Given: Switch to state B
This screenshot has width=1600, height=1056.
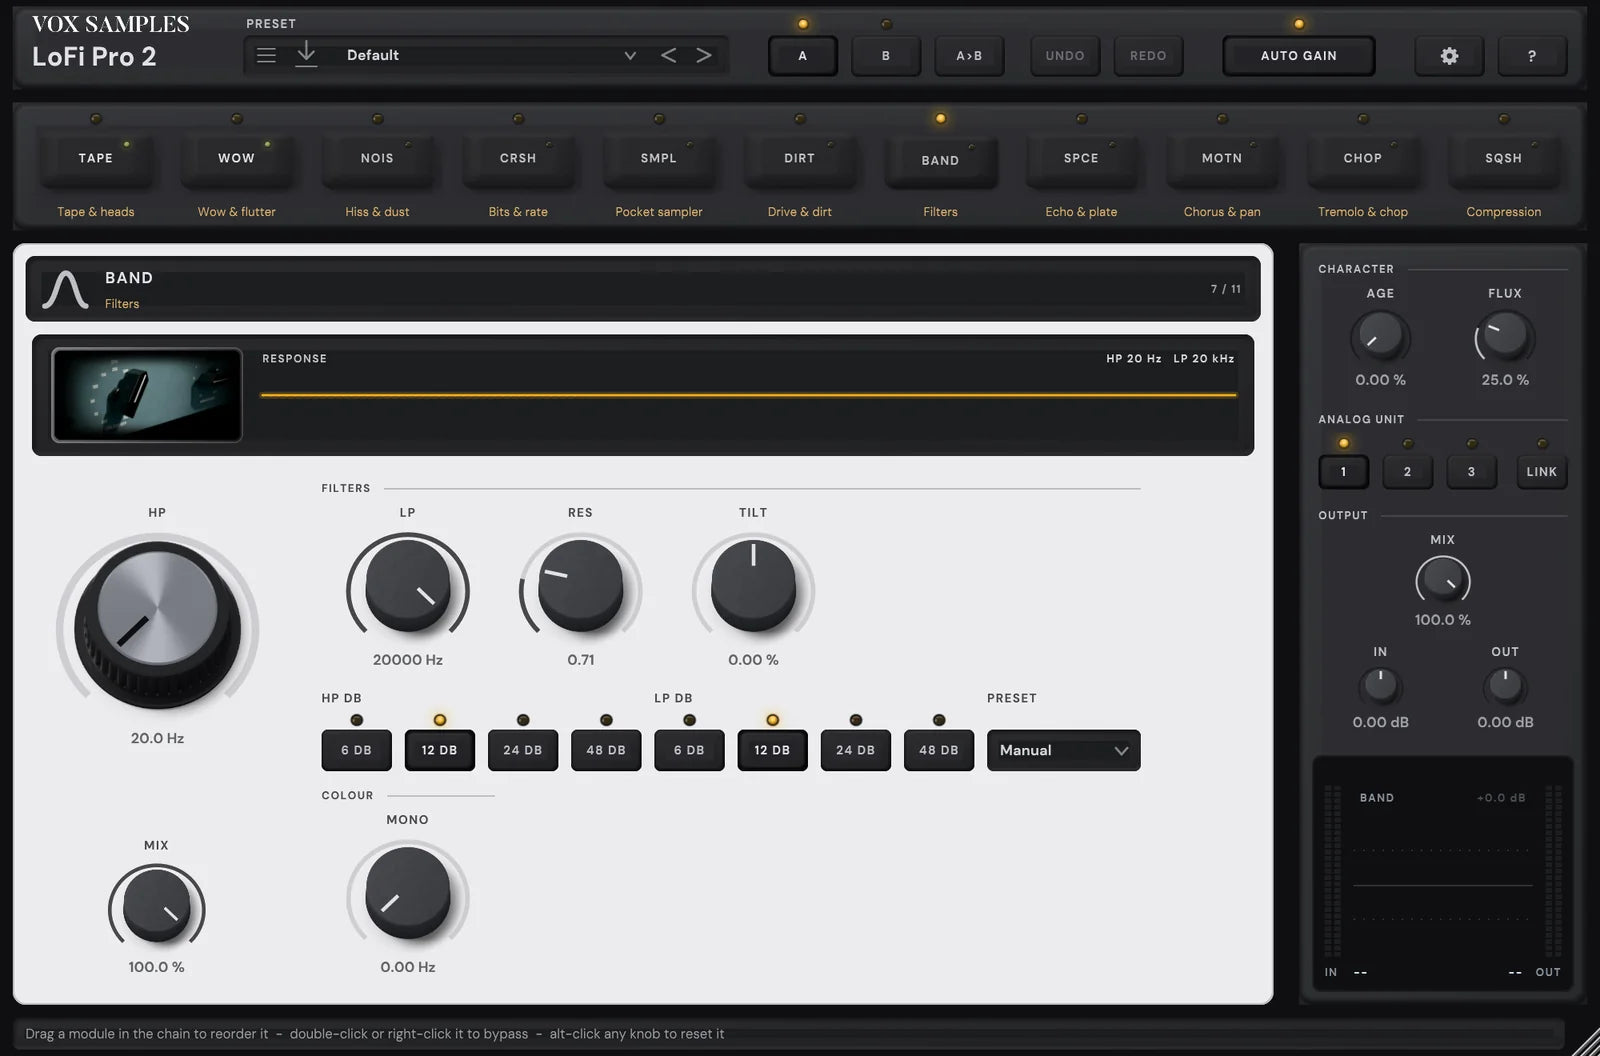Looking at the screenshot, I should tap(886, 56).
